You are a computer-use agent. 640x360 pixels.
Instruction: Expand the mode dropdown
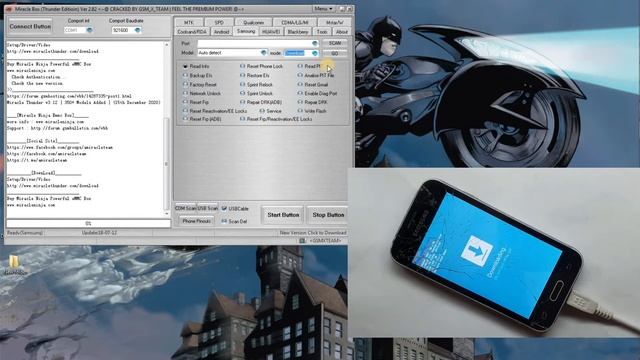coord(315,53)
